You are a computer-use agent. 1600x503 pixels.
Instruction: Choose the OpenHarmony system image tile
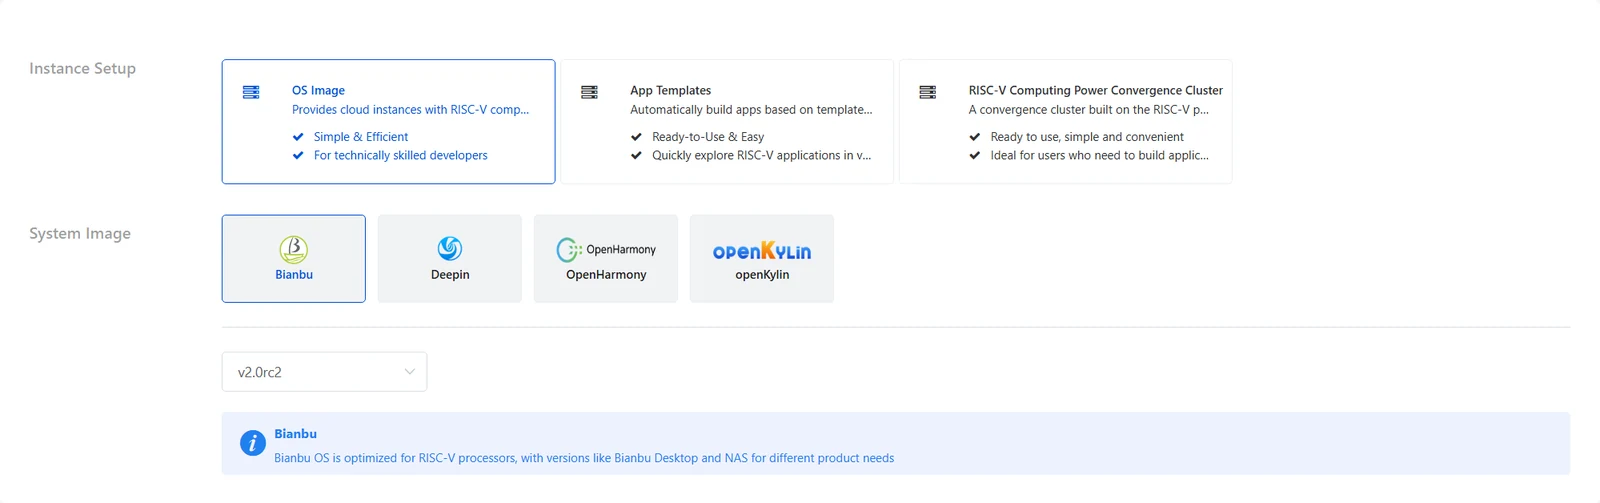[606, 259]
